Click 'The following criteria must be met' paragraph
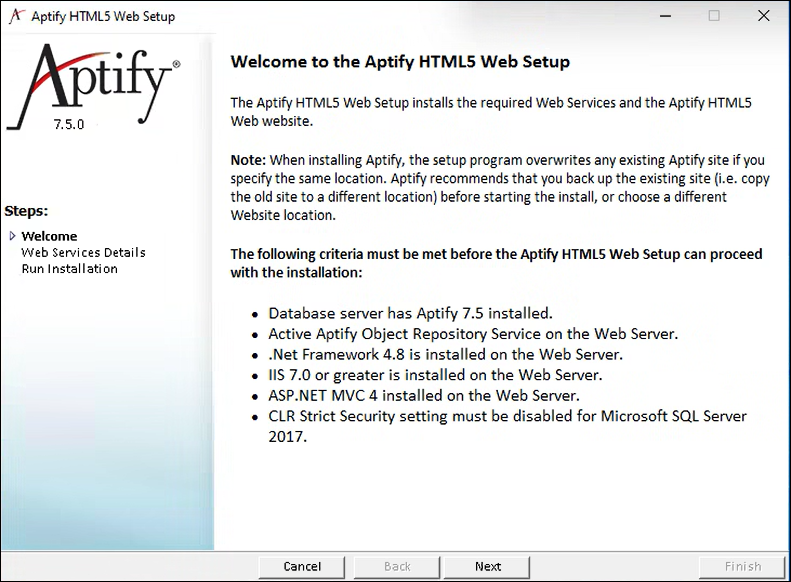Image resolution: width=791 pixels, height=582 pixels. click(x=496, y=263)
